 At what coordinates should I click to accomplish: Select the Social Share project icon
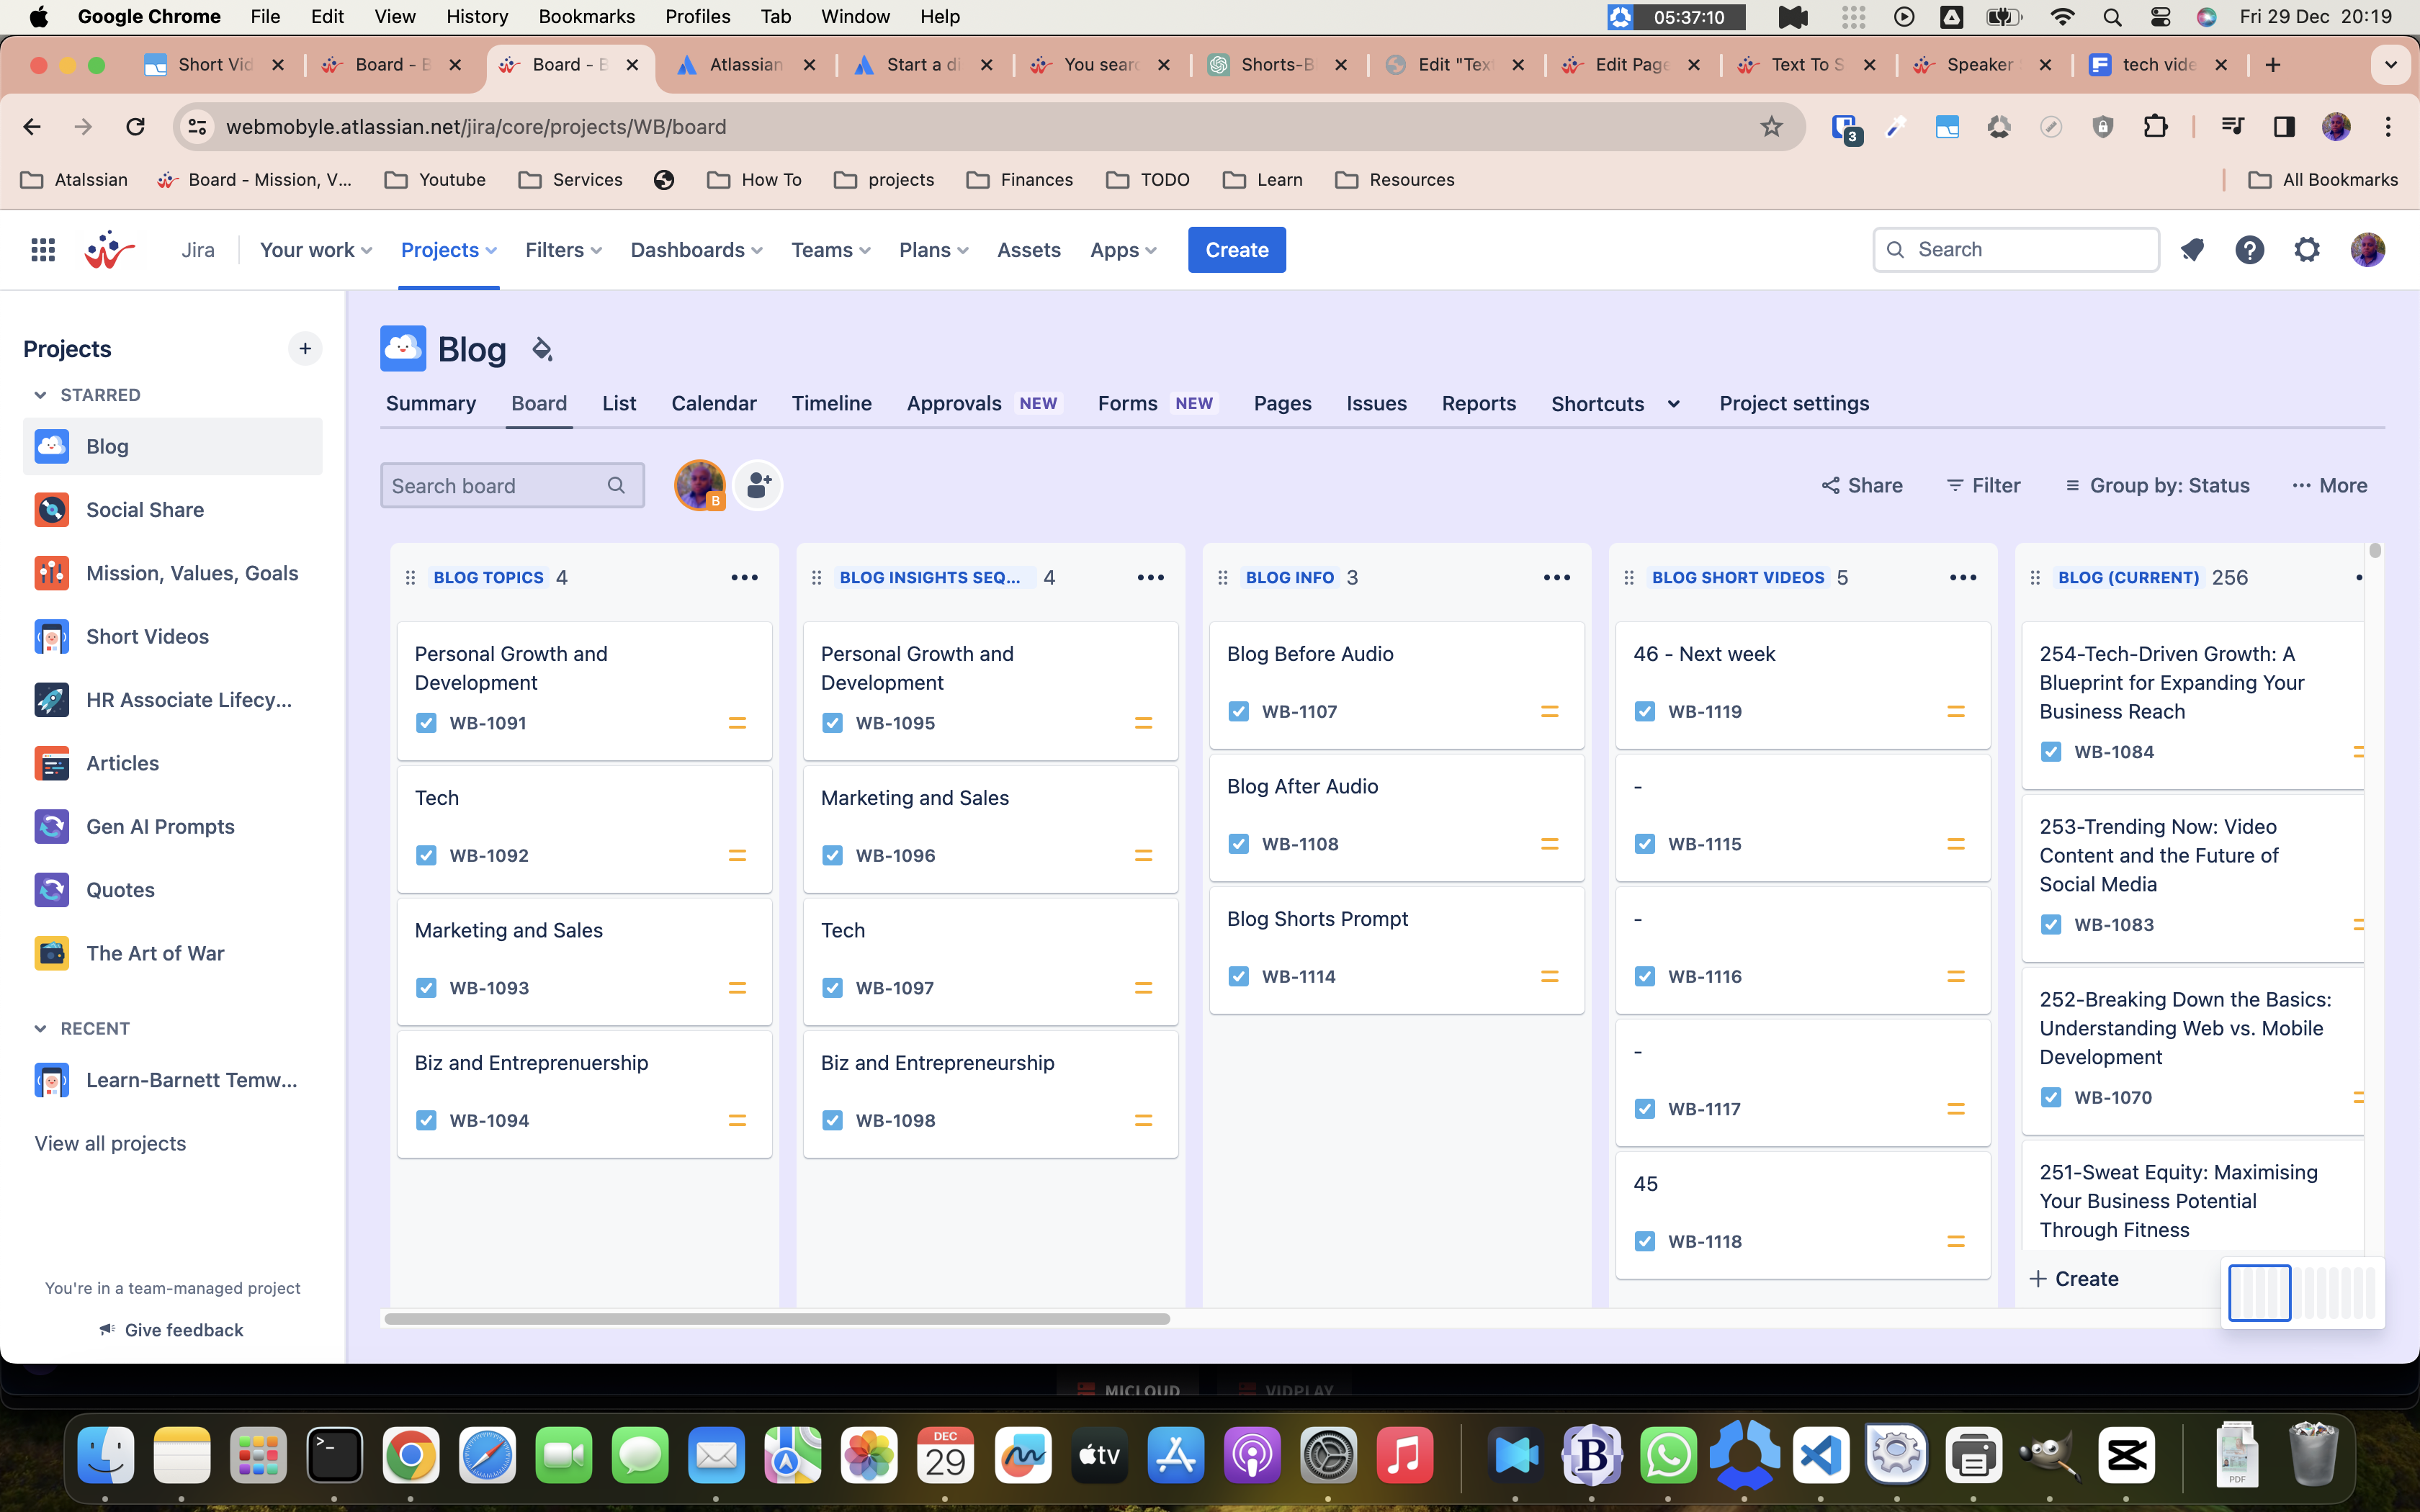[52, 510]
